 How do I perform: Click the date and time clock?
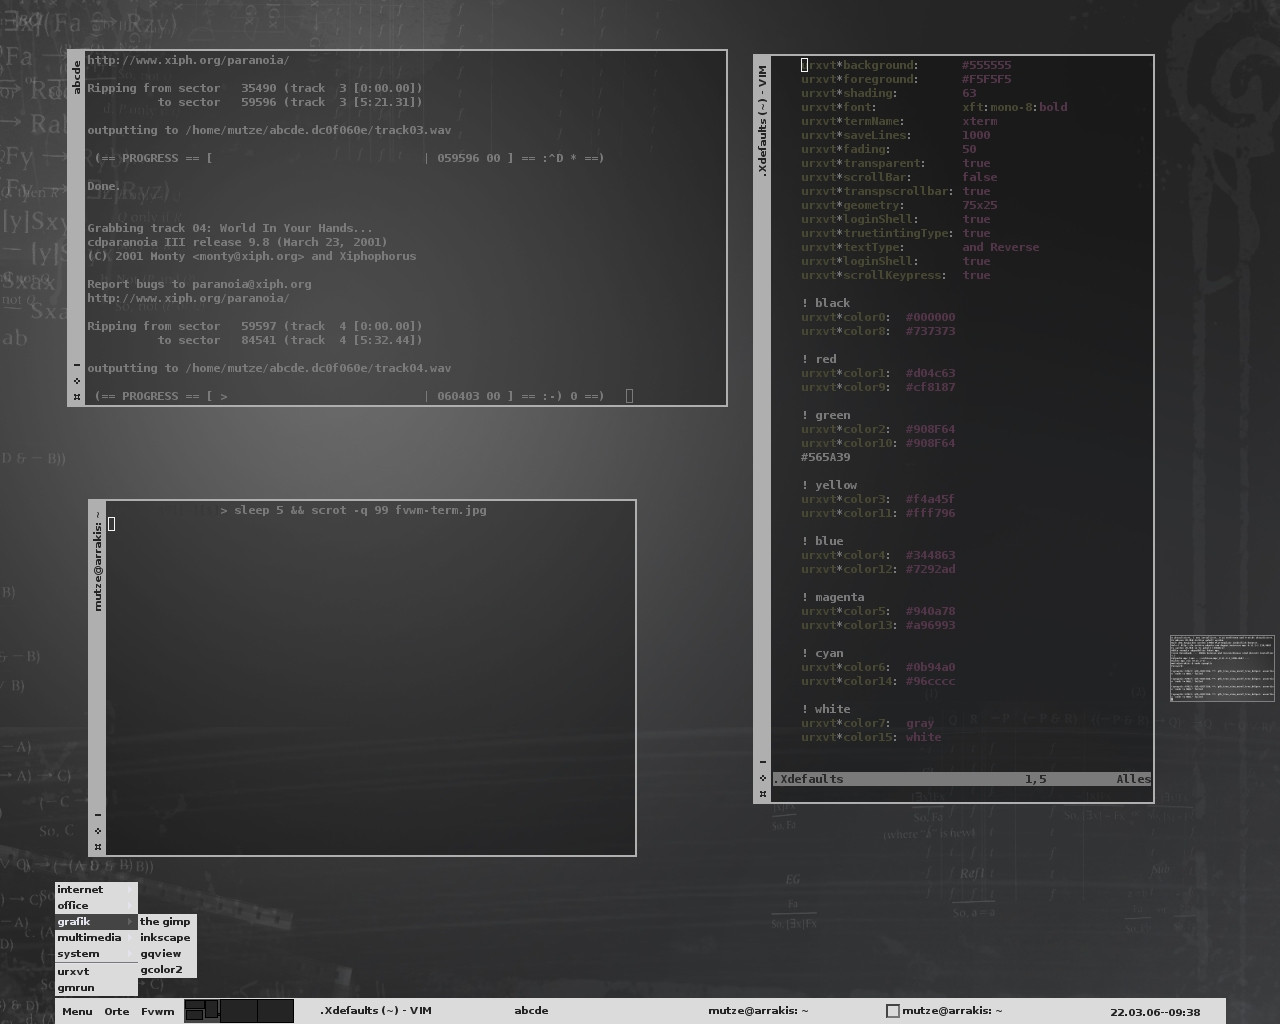(1155, 1012)
